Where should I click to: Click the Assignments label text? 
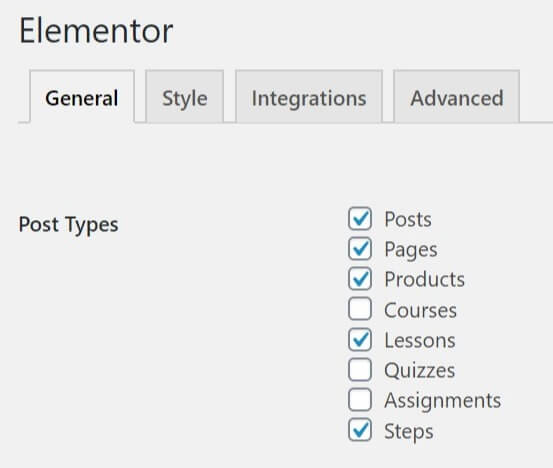click(x=443, y=401)
